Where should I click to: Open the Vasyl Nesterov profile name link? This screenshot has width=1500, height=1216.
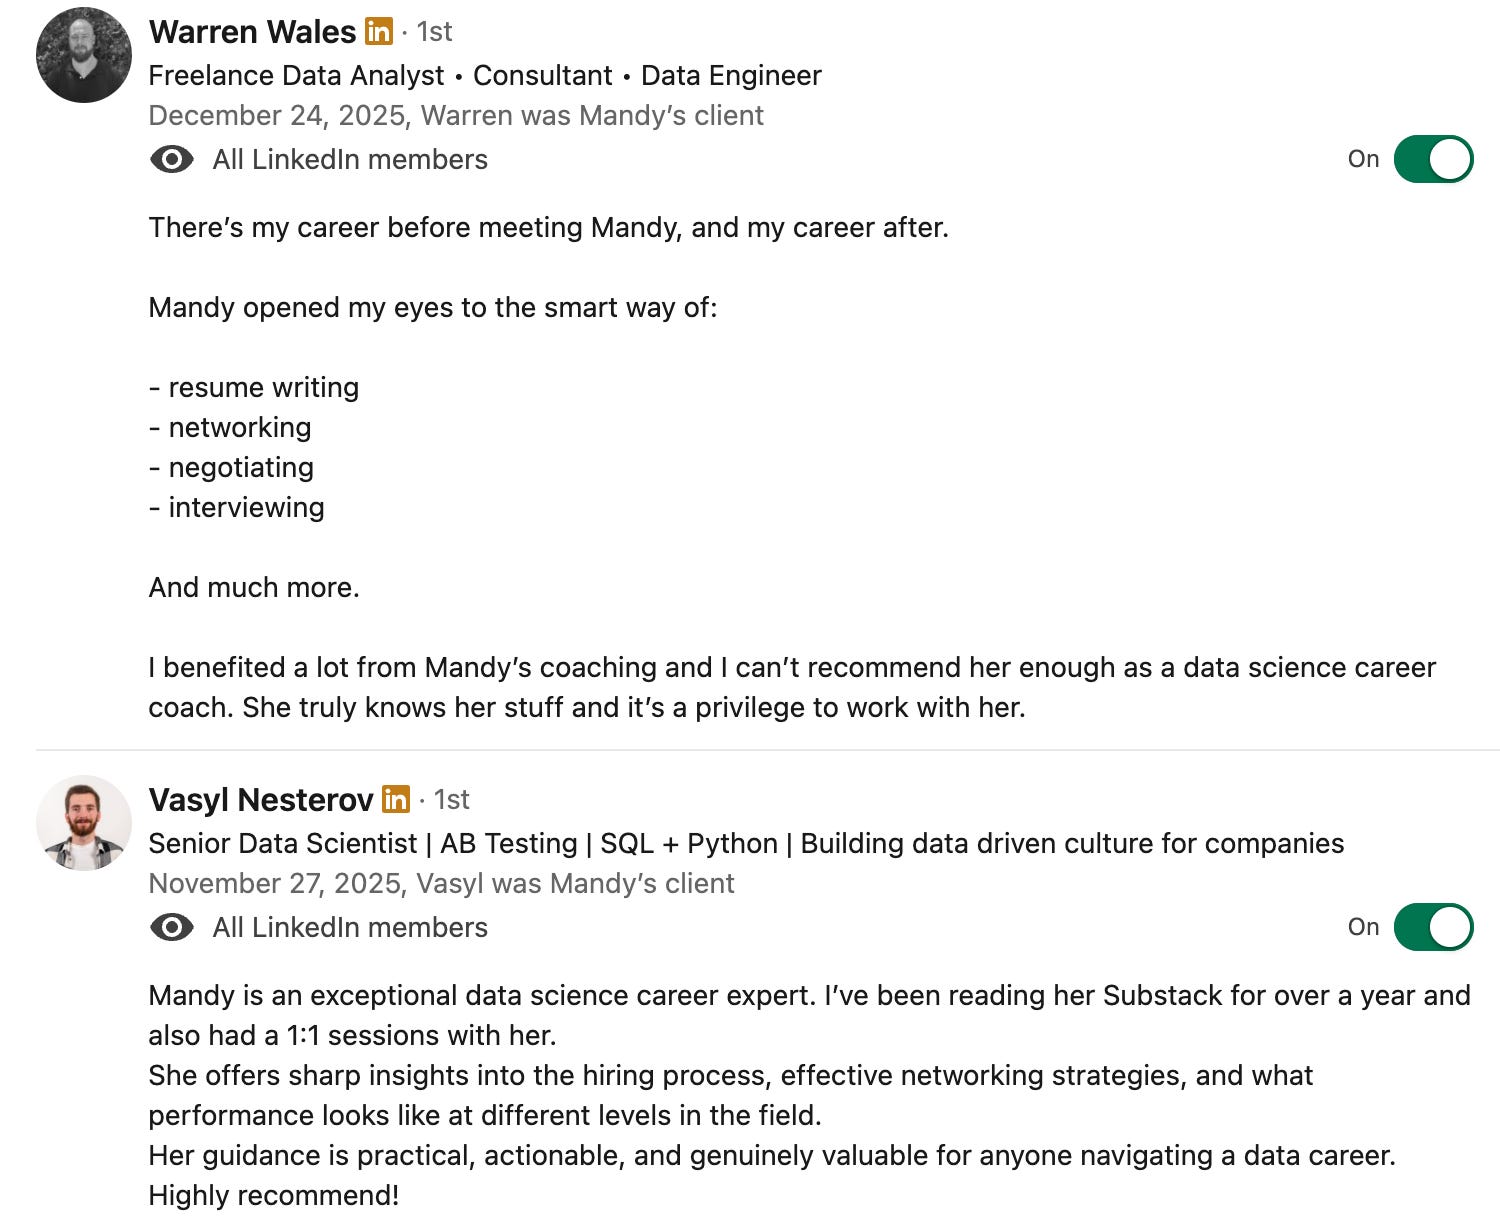261,799
